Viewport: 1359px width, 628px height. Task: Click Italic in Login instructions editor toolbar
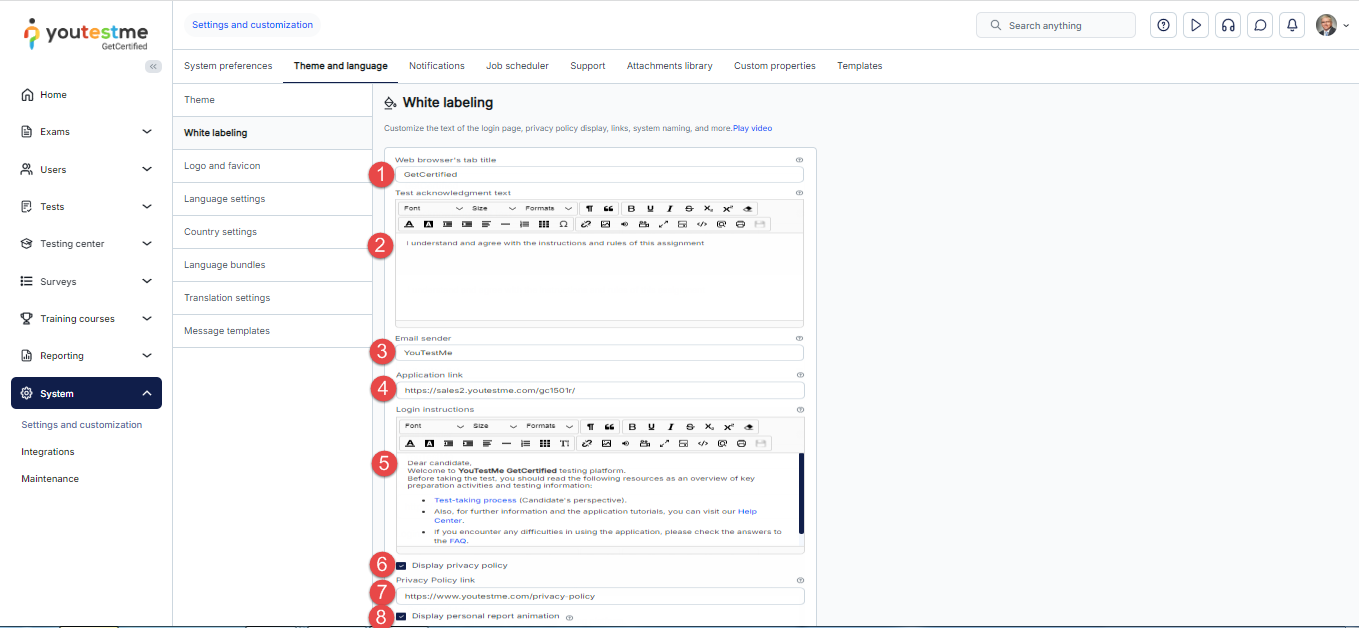(x=669, y=426)
